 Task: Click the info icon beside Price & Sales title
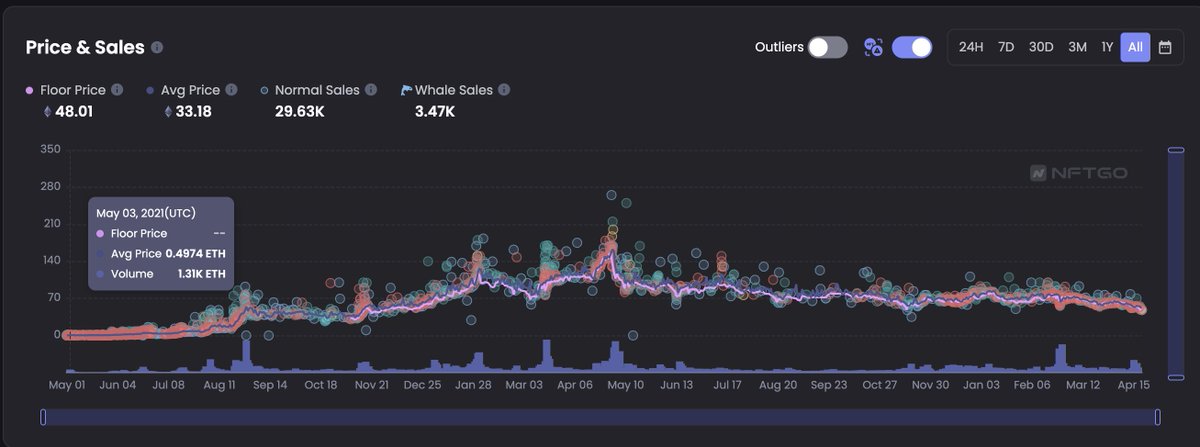pyautogui.click(x=158, y=47)
